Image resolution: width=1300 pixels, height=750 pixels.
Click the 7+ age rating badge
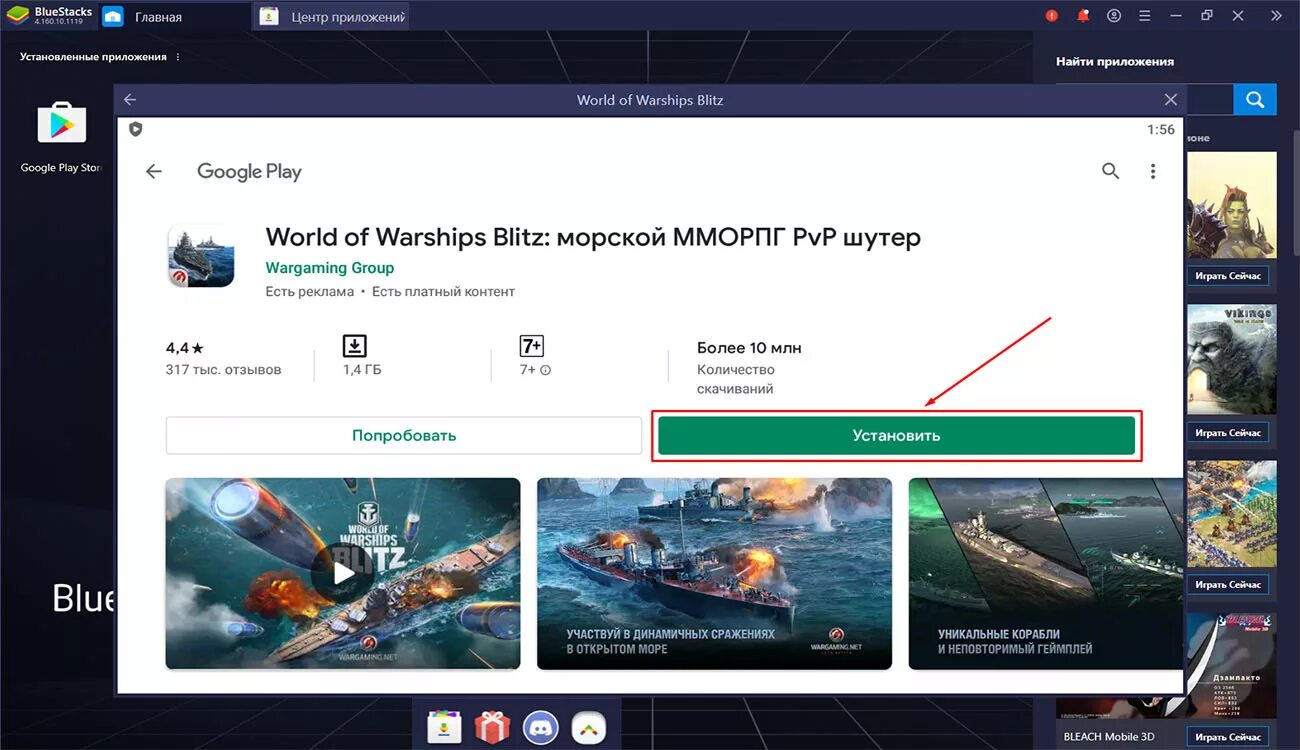tap(532, 346)
